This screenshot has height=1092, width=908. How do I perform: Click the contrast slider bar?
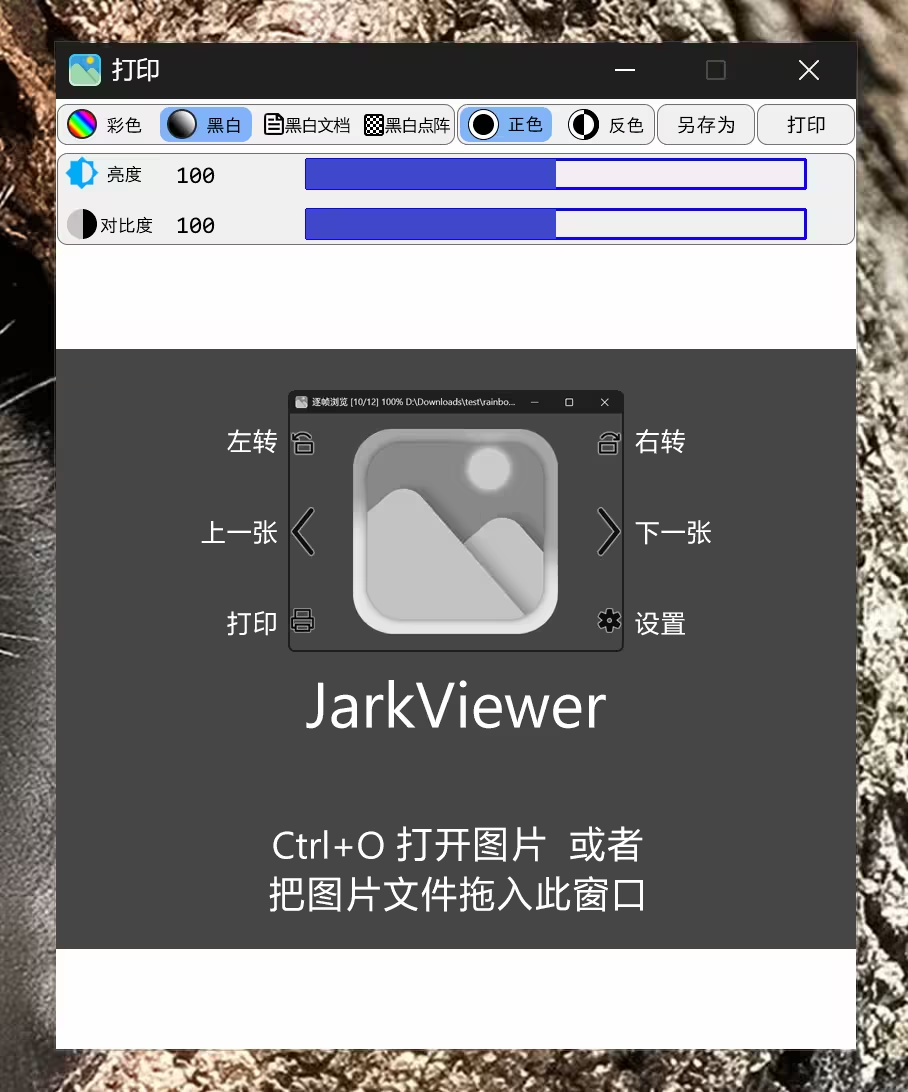coord(555,224)
